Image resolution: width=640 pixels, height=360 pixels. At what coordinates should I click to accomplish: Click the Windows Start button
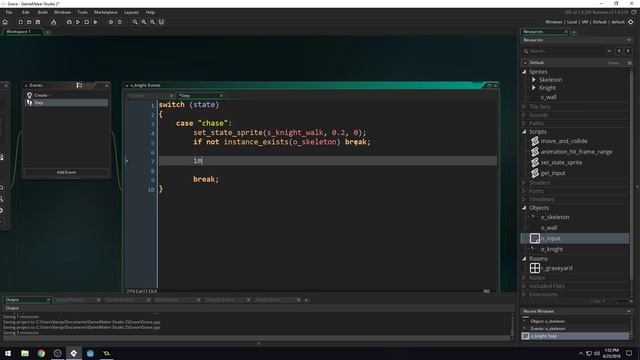(8, 353)
